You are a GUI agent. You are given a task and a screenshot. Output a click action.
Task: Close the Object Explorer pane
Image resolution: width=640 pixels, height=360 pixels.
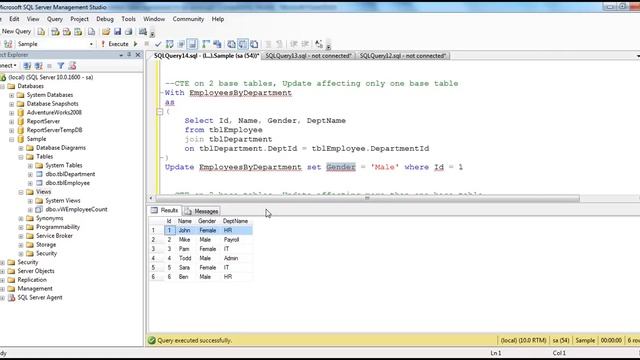[x=138, y=55]
